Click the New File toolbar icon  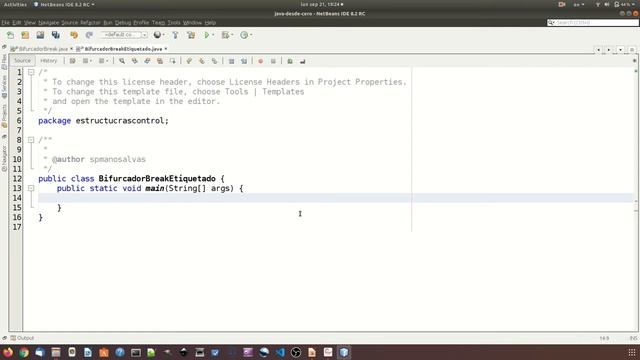10,35
